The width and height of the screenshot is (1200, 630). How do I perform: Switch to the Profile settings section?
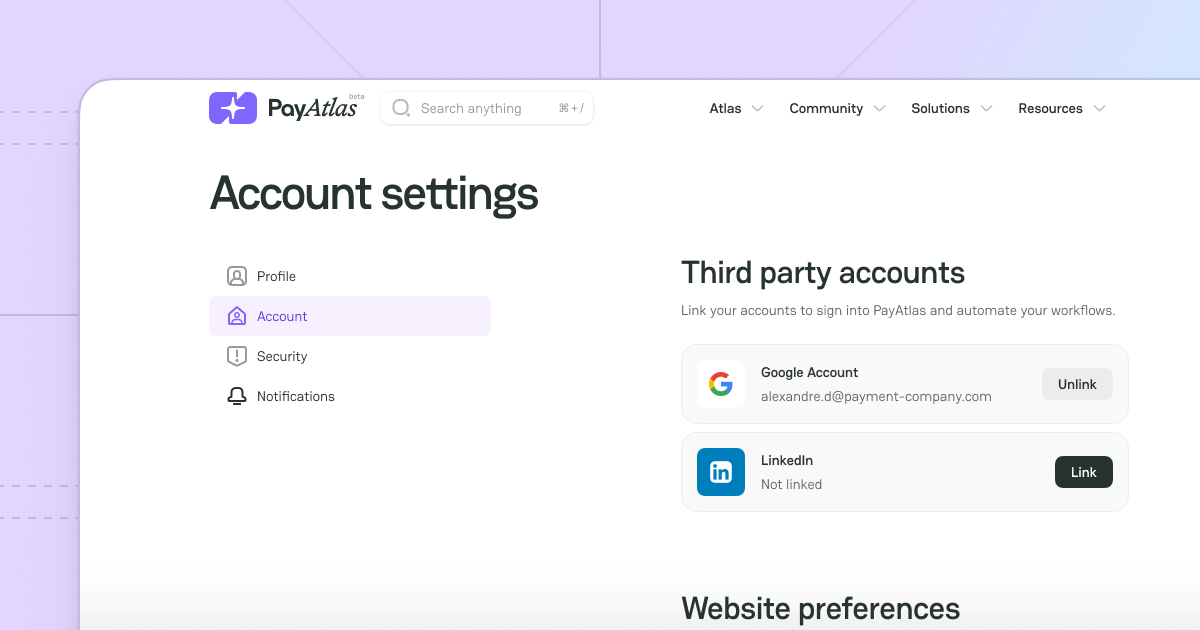tap(276, 276)
